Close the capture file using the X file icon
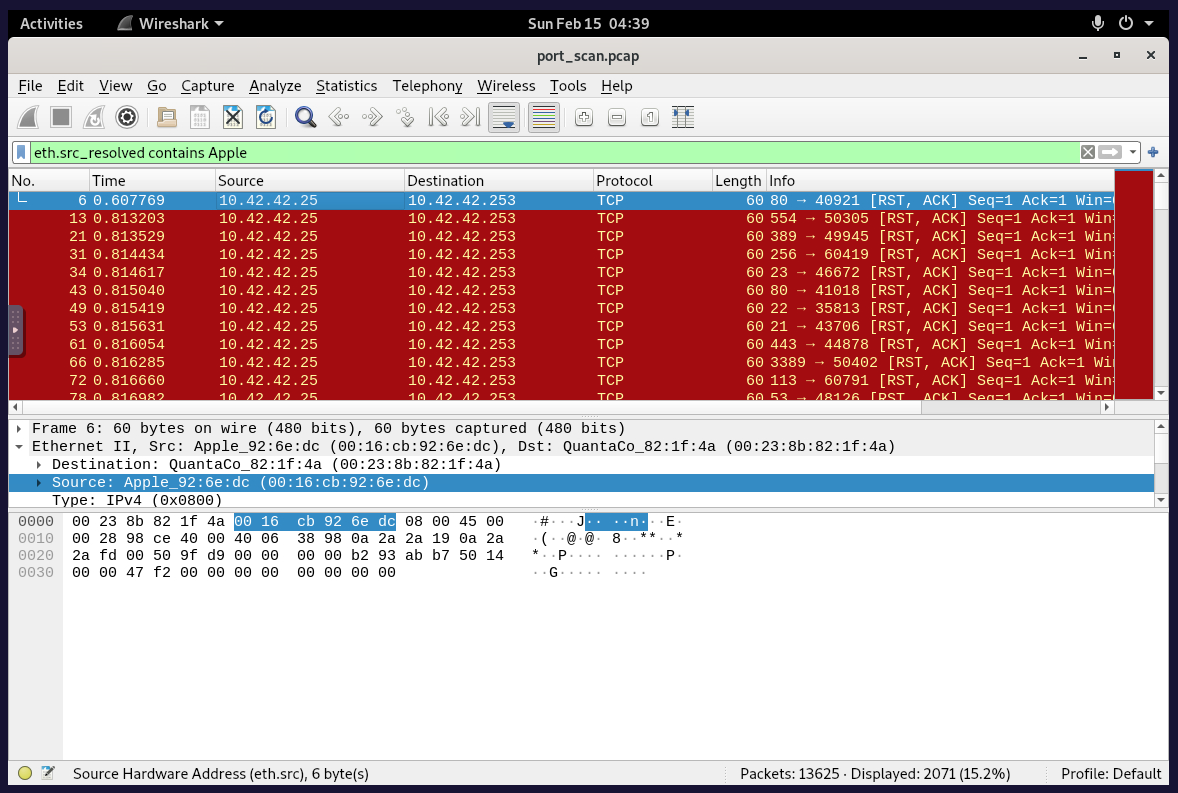The height and width of the screenshot is (793, 1178). click(x=233, y=118)
